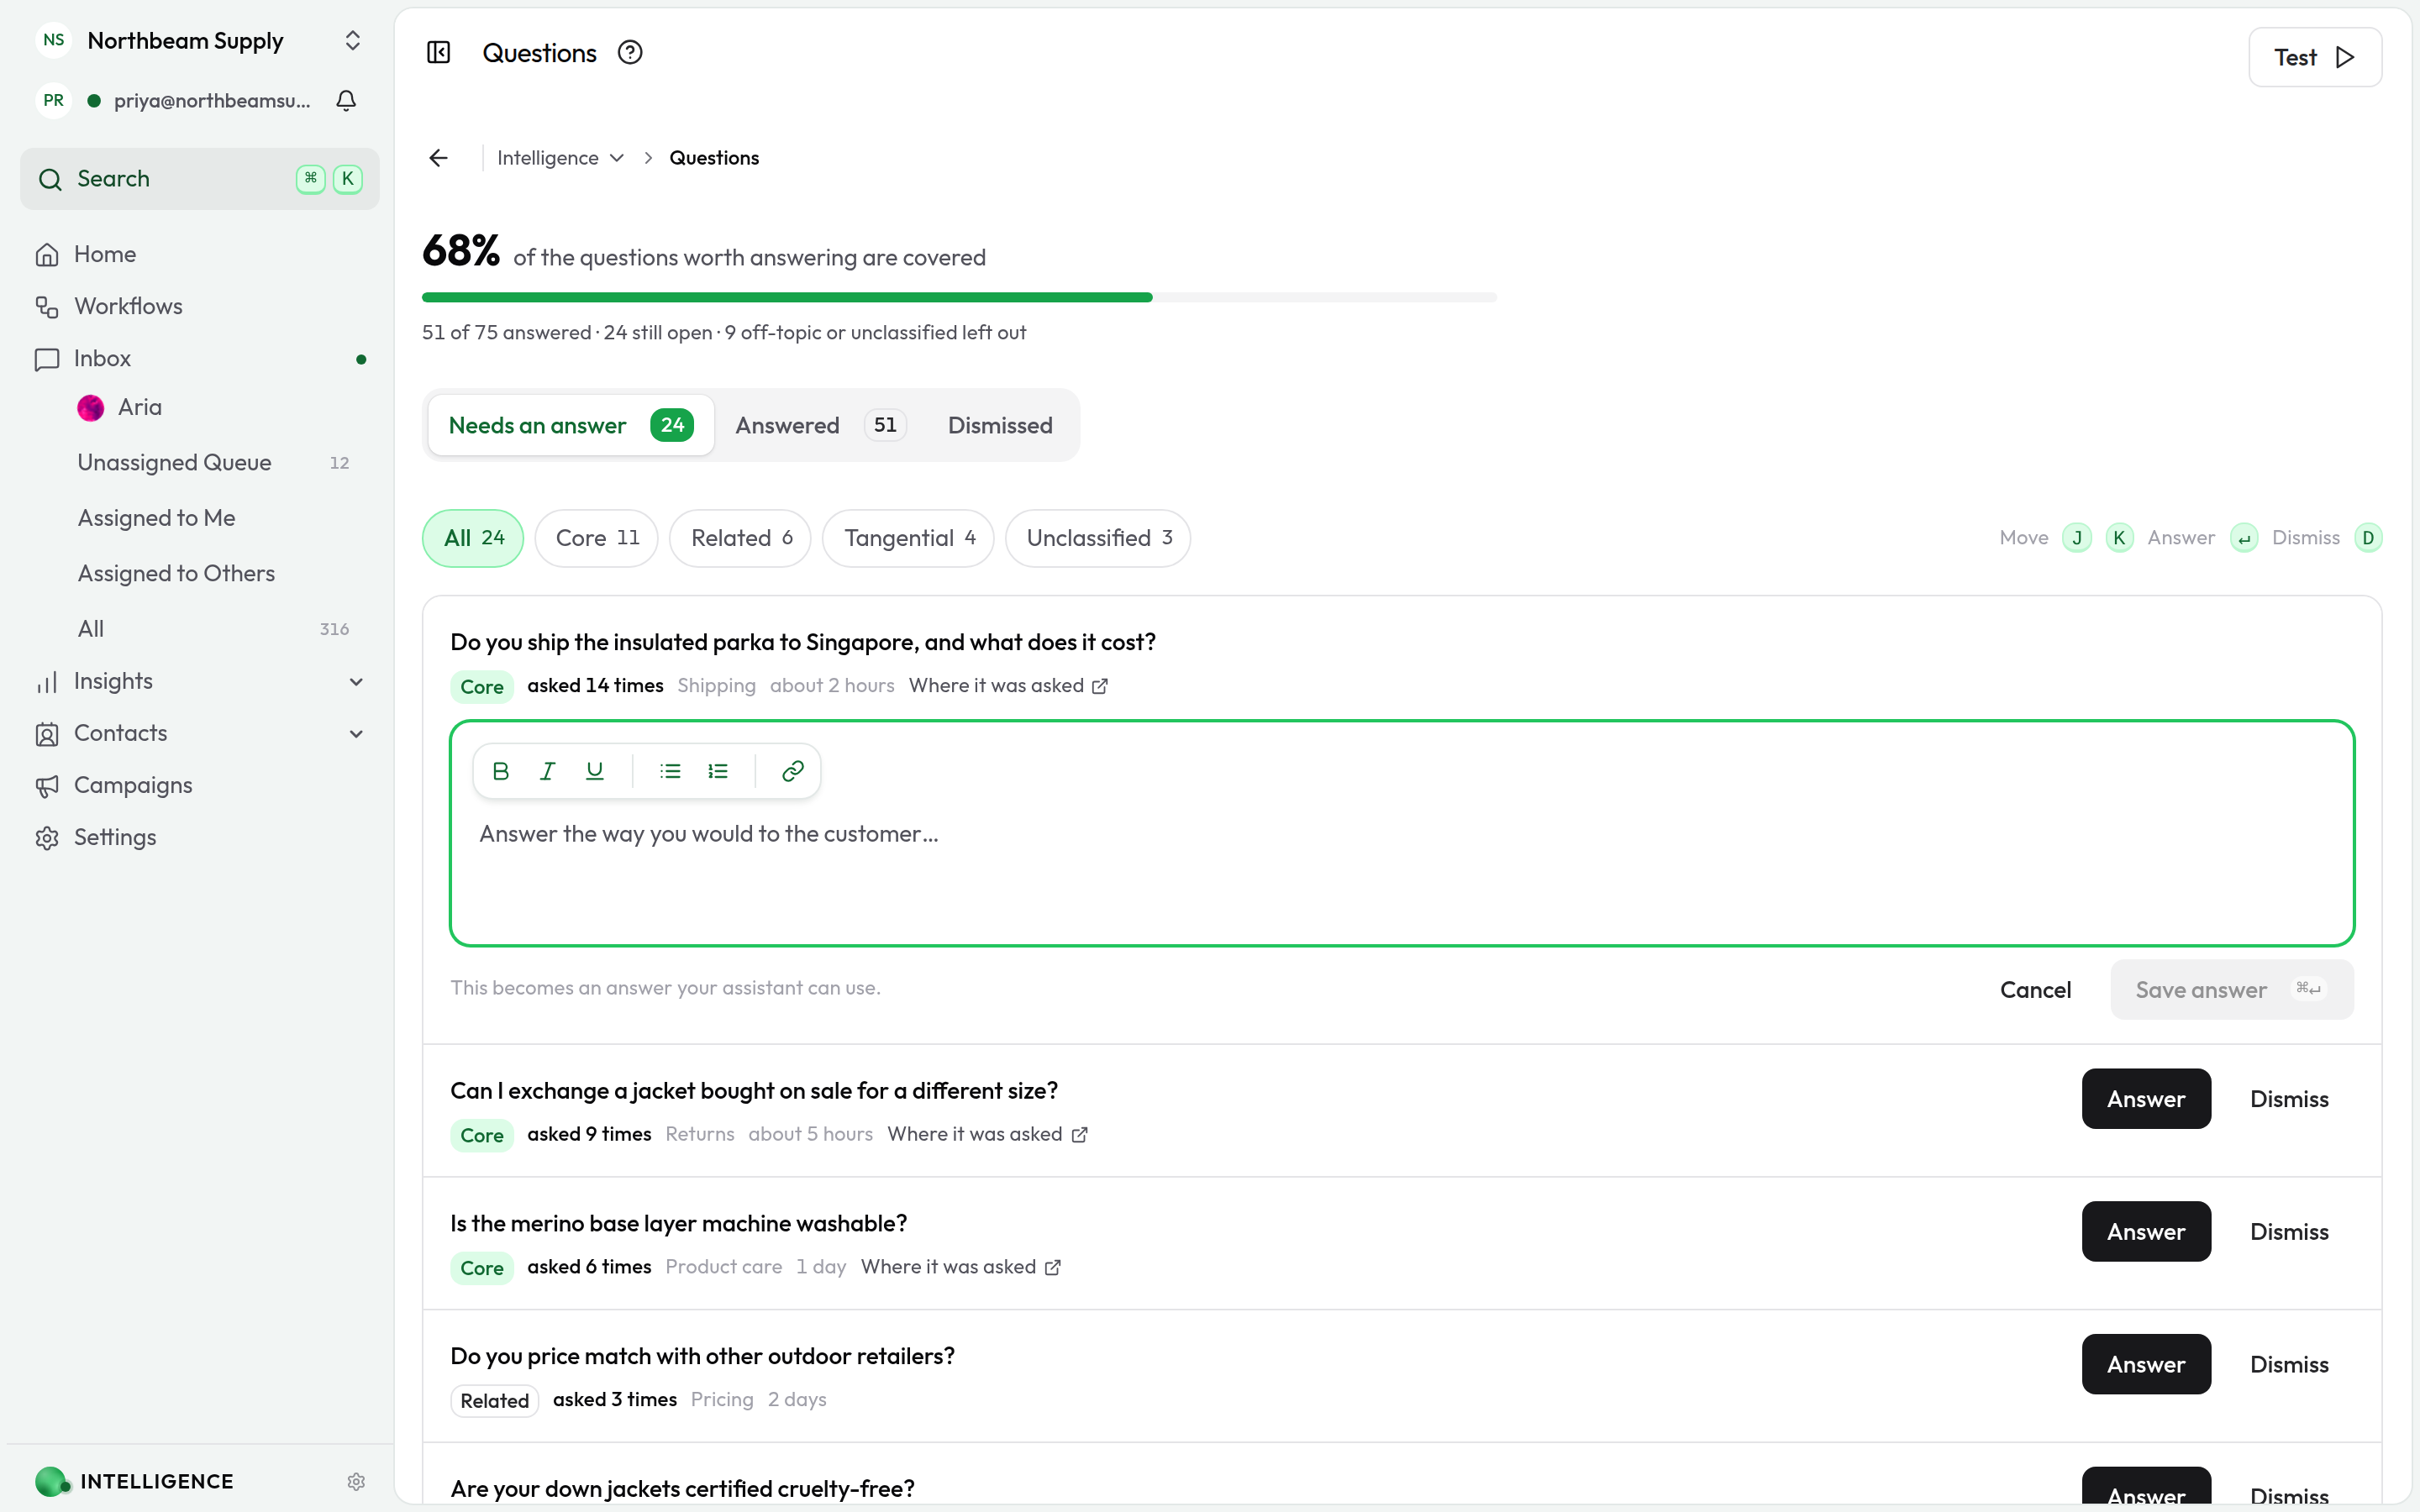Apply underline formatting in answer editor
Screen dimensions: 2420x1512
point(595,771)
